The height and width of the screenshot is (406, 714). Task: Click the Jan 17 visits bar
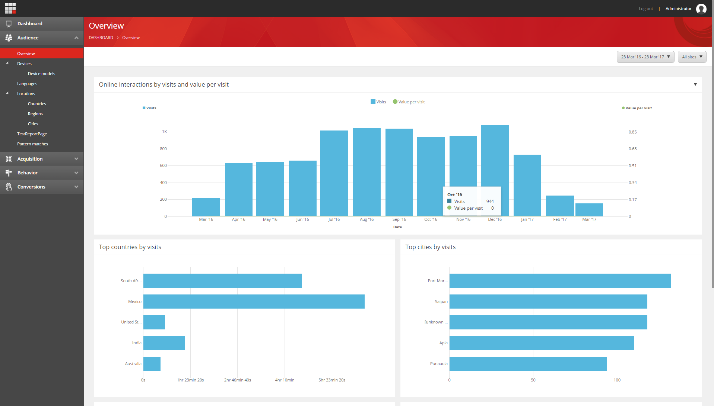point(527,186)
